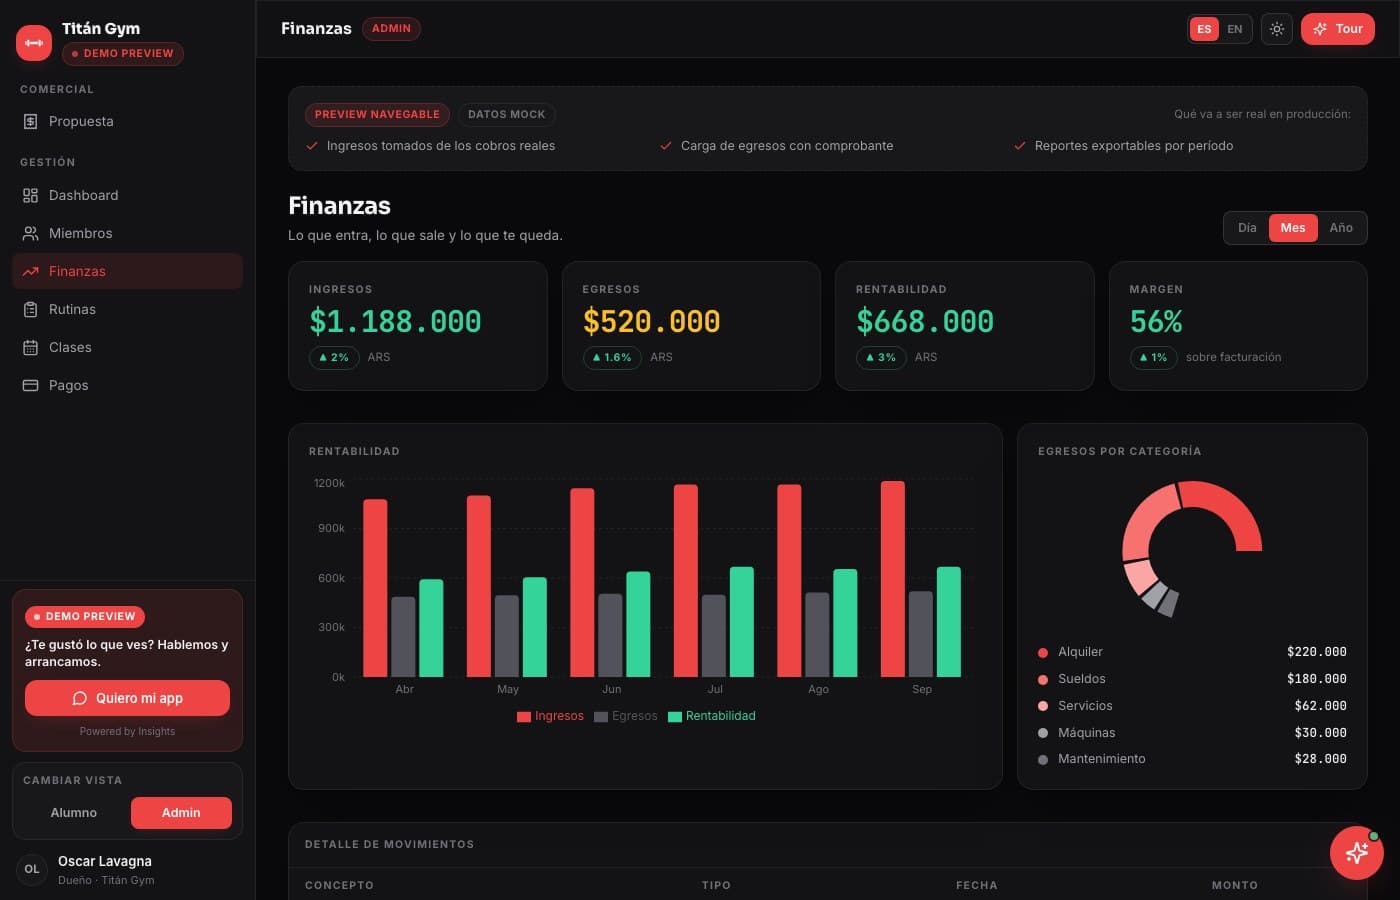
Task: Click the Pagos credit card icon
Action: 30,385
